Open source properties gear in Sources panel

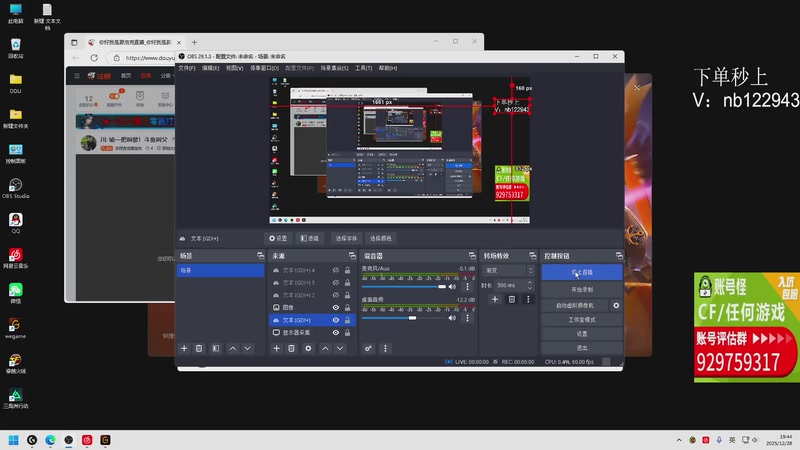click(308, 348)
